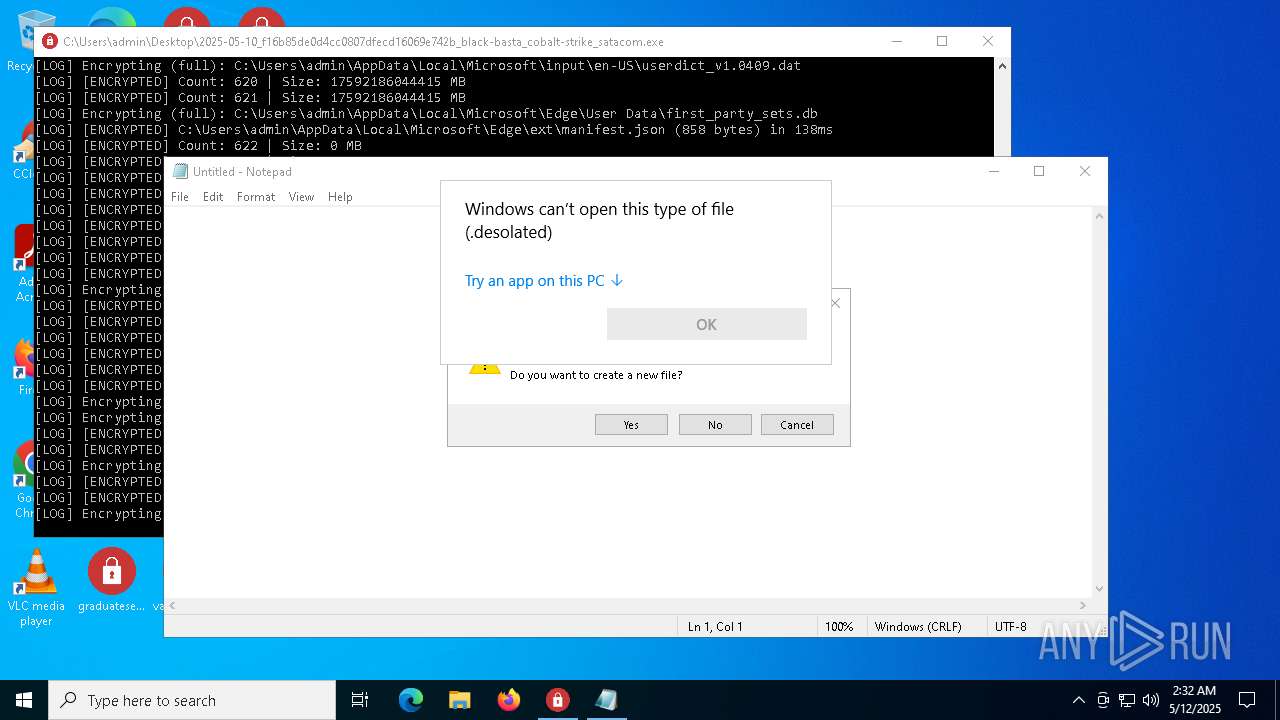Image resolution: width=1280 pixels, height=720 pixels.
Task: Open VLC media player desktop shortcut
Action: click(x=36, y=588)
